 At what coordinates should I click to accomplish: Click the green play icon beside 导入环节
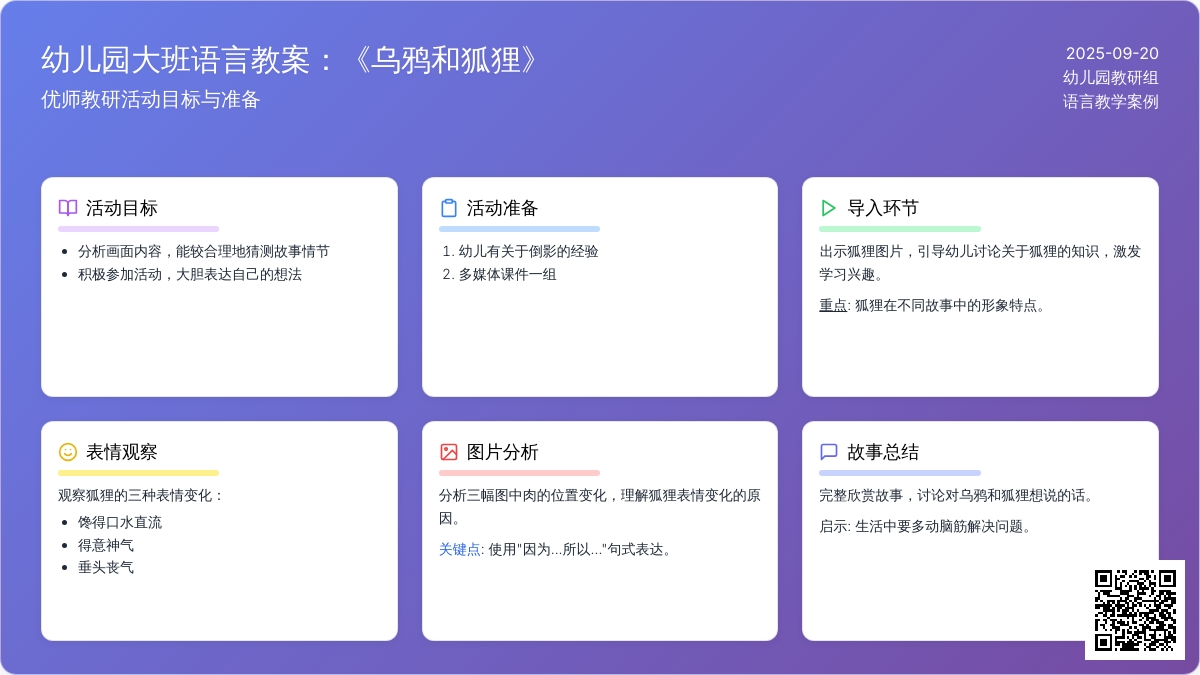[x=829, y=208]
